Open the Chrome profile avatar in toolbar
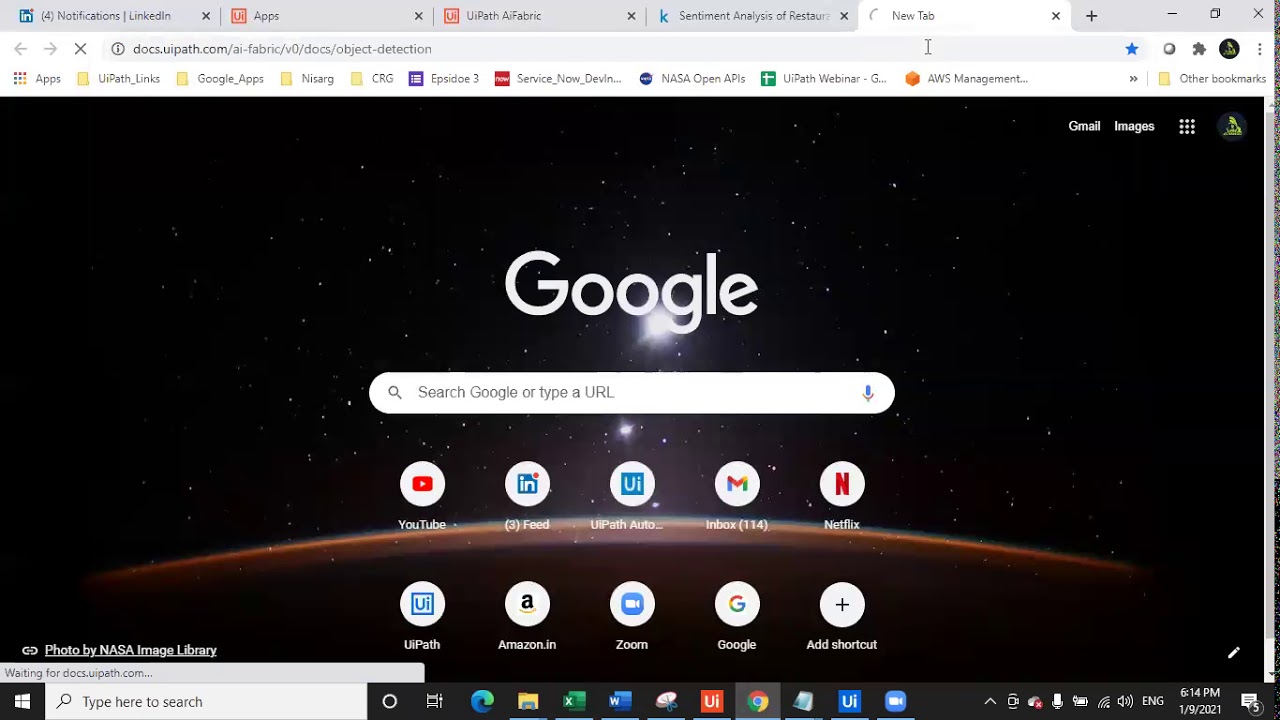 point(1230,49)
